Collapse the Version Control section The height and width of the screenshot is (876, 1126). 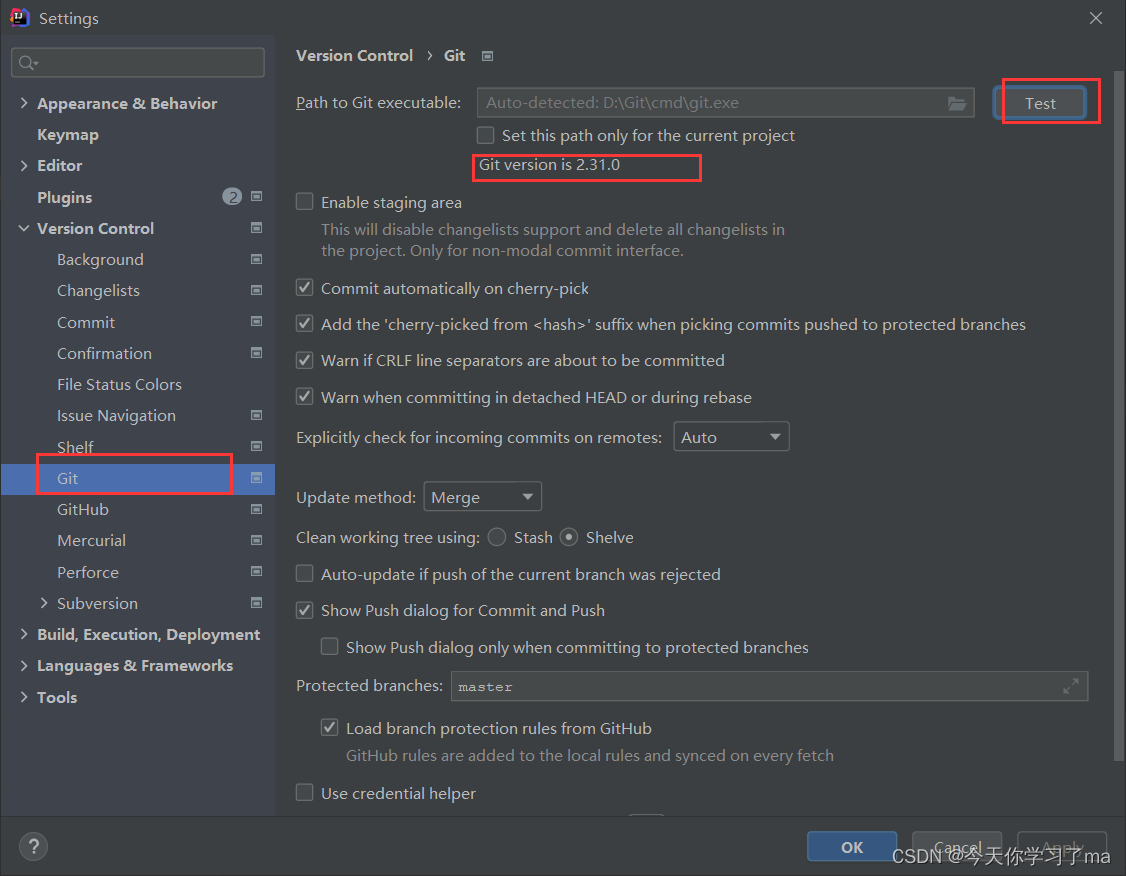click(x=24, y=228)
